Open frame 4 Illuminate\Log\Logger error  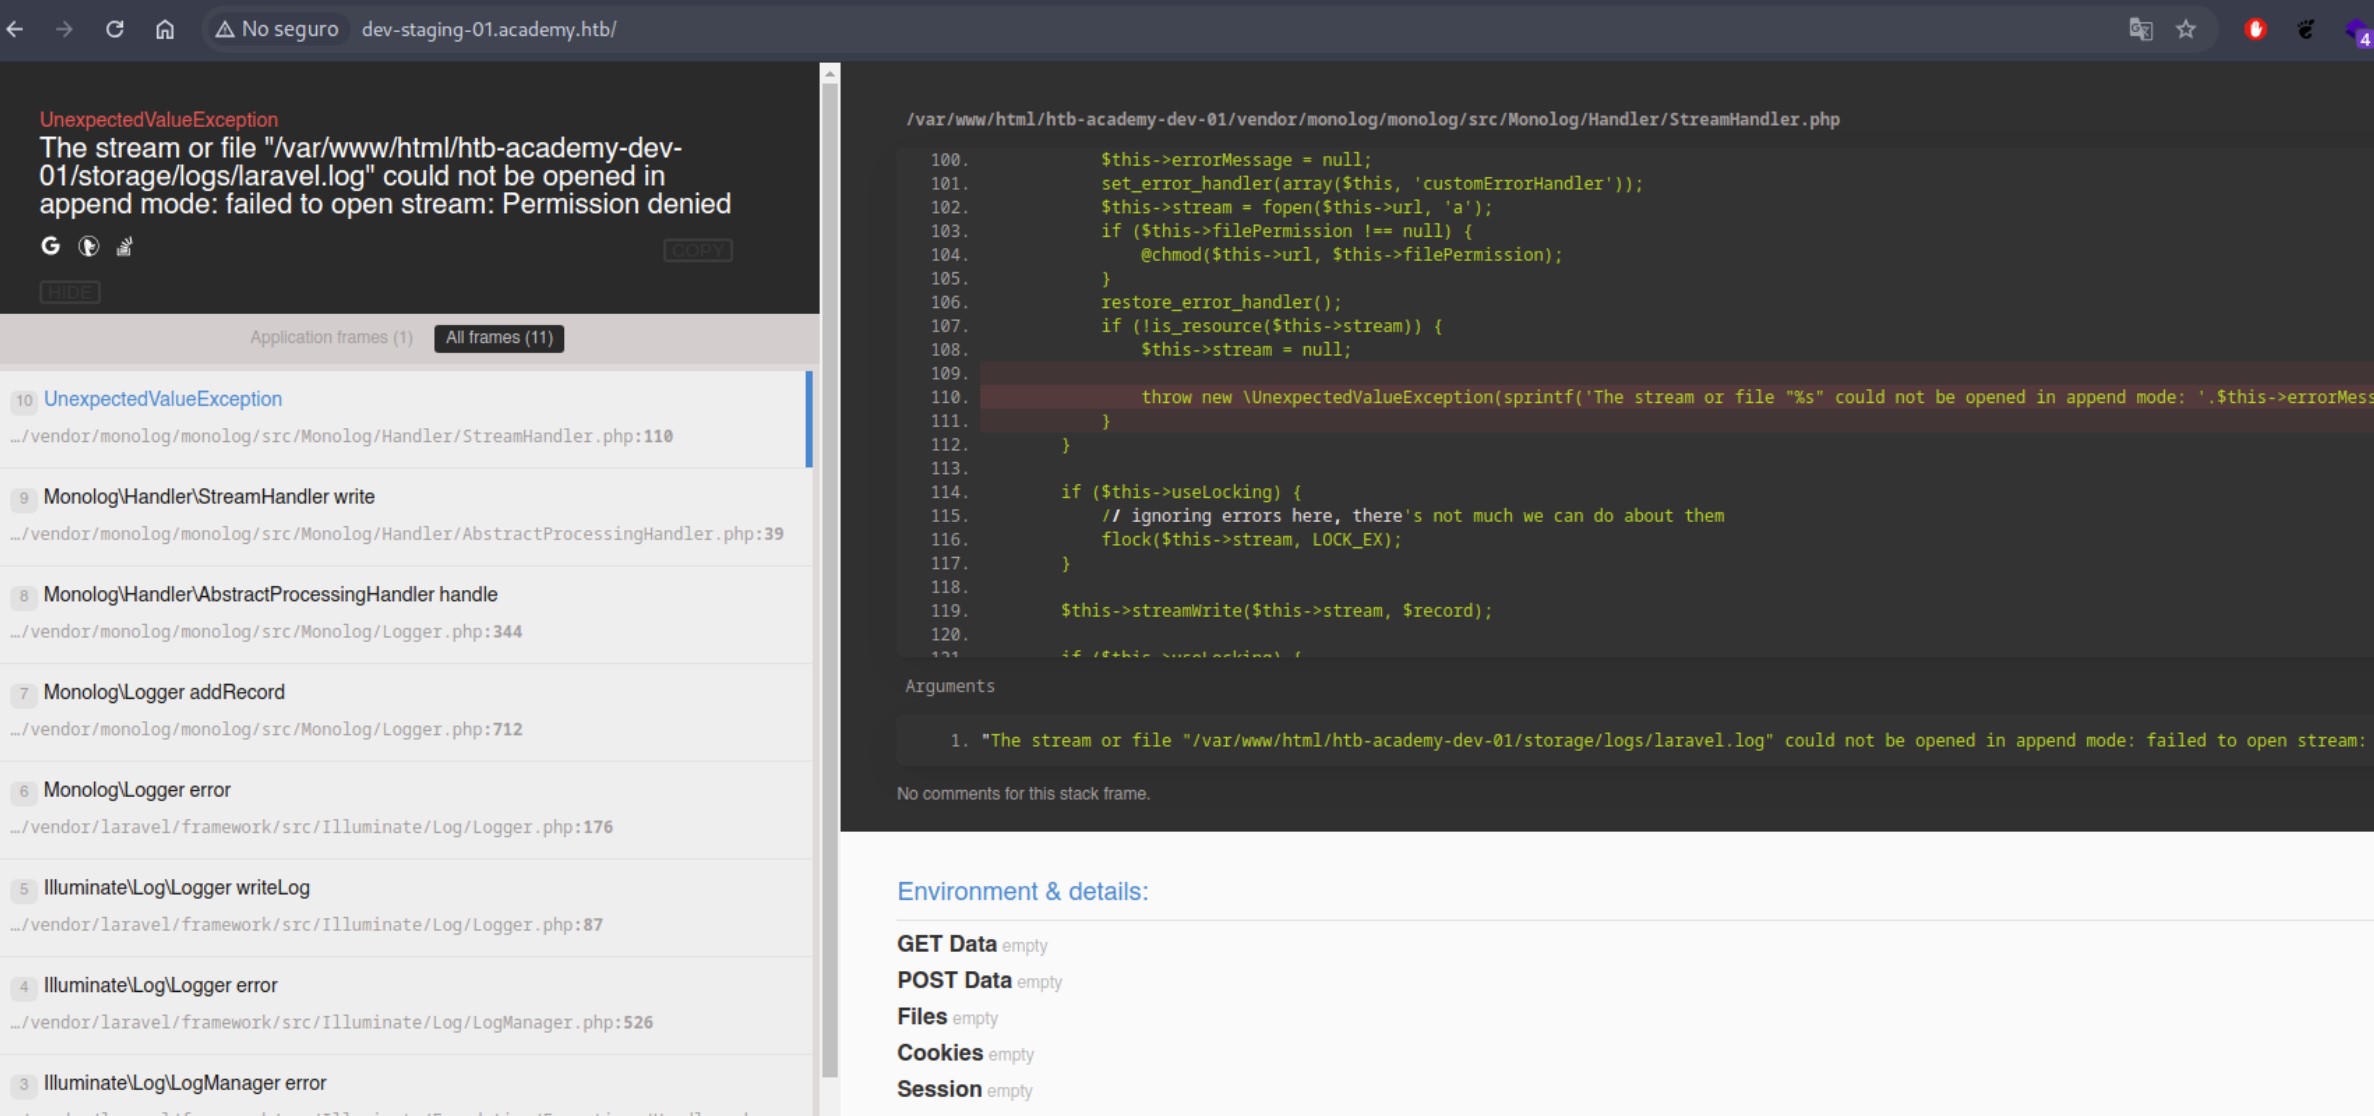405,1004
